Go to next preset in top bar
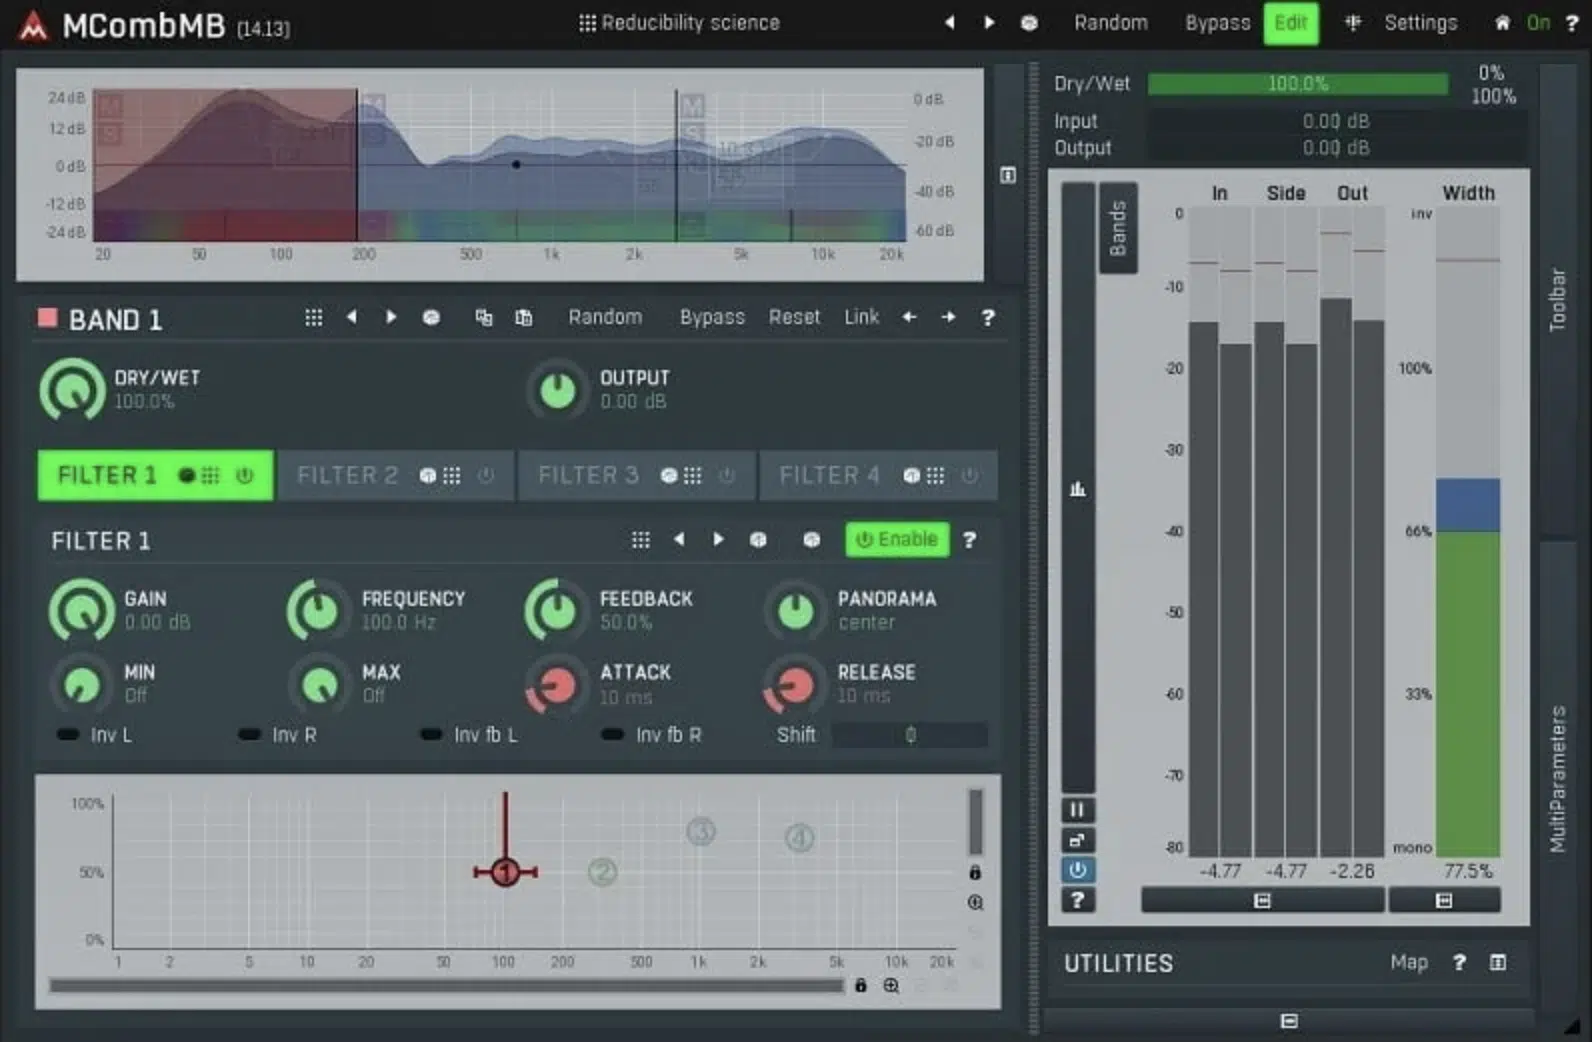Viewport: 1592px width, 1042px height. (x=989, y=22)
